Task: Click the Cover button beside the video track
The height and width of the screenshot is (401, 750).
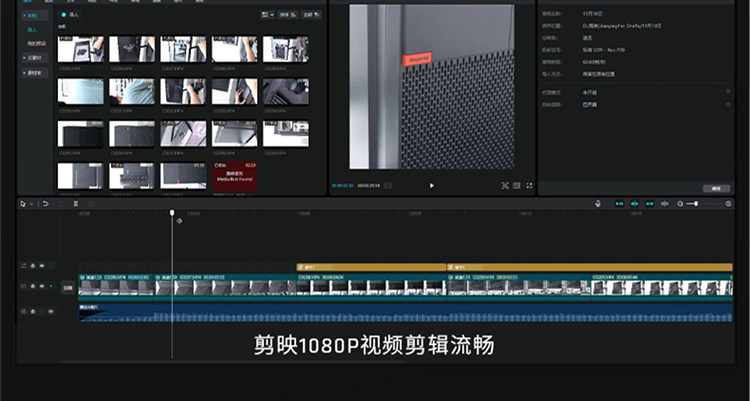Action: click(68, 288)
